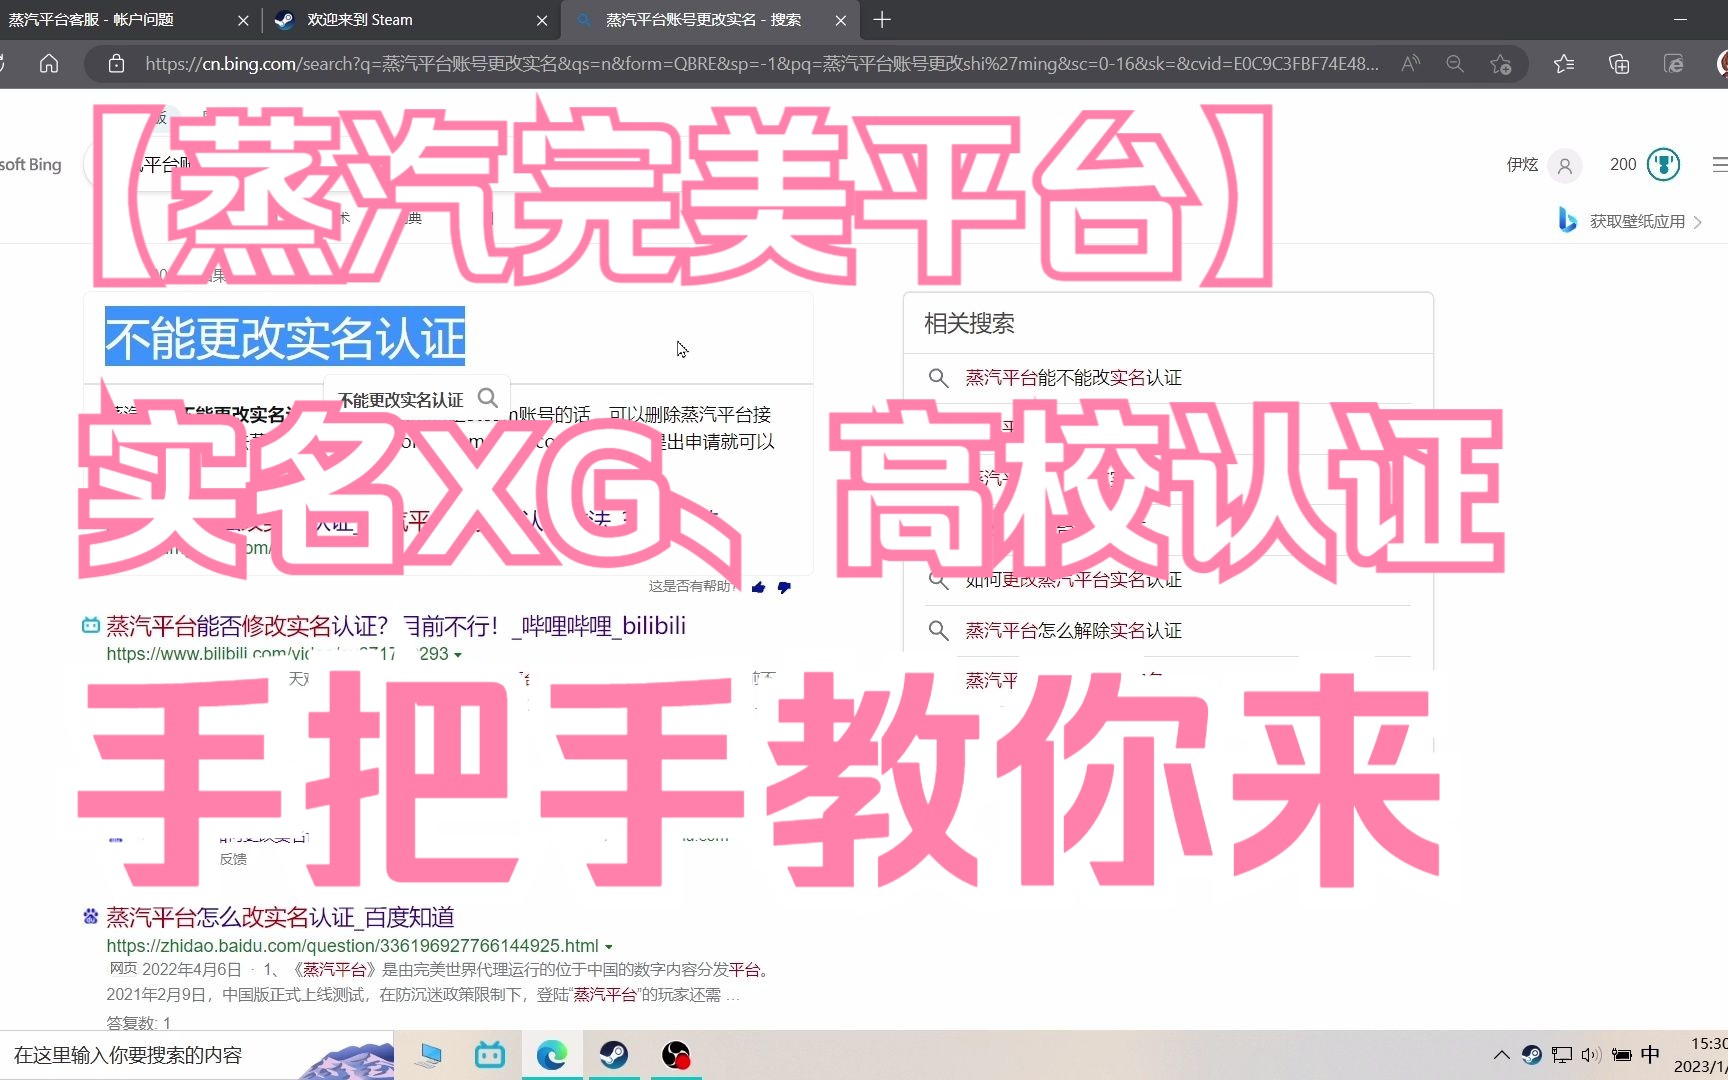Click the 反馈 feedback link
Screen dimensions: 1728x1080
click(233, 859)
